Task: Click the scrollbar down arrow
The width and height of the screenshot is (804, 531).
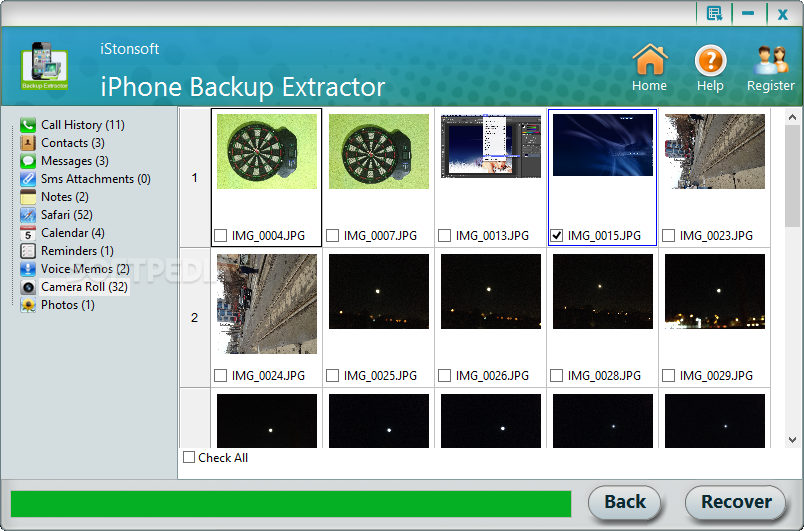Action: click(x=792, y=440)
